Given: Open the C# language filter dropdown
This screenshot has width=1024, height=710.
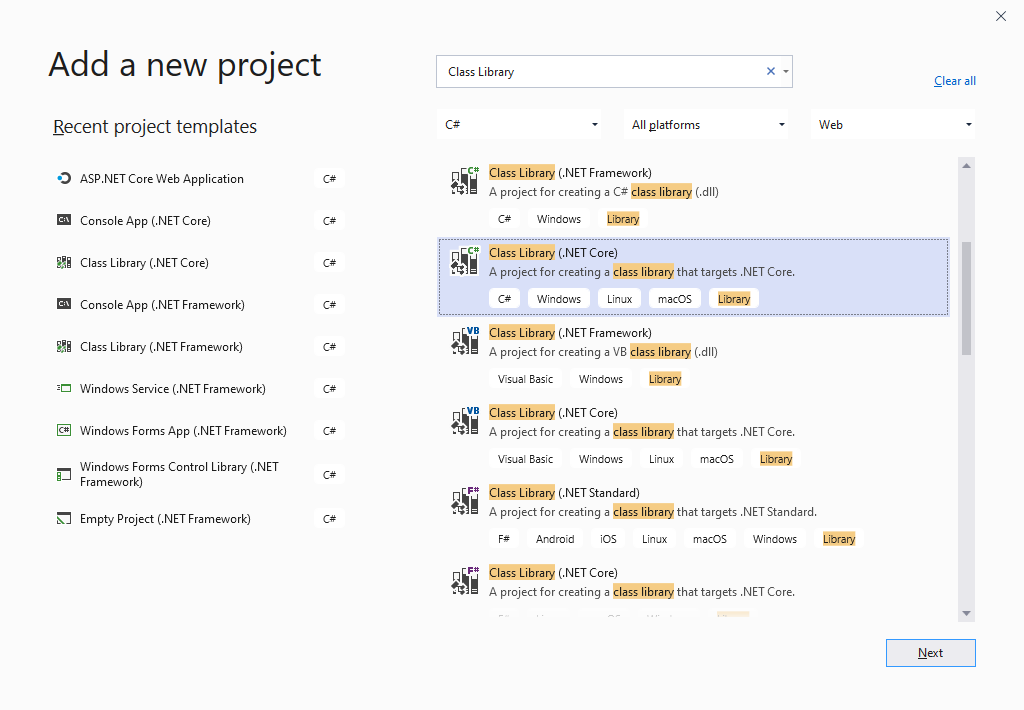Looking at the screenshot, I should click(x=519, y=124).
